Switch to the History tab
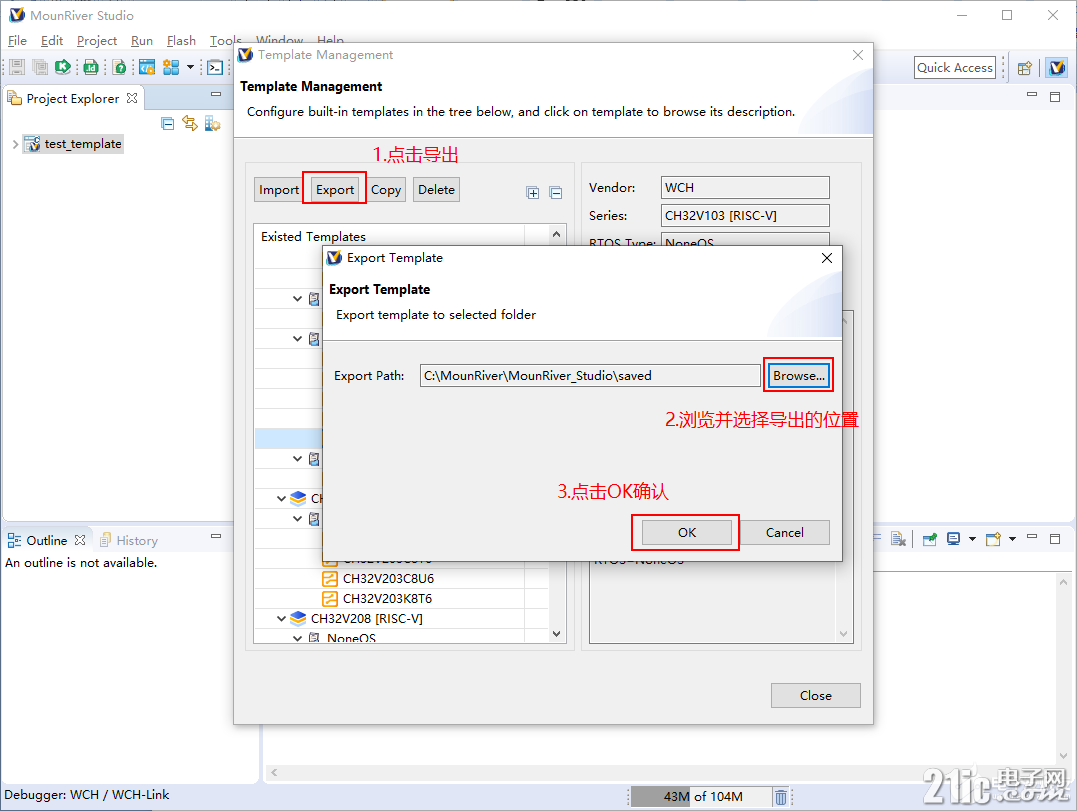This screenshot has height=811, width=1077. 129,540
